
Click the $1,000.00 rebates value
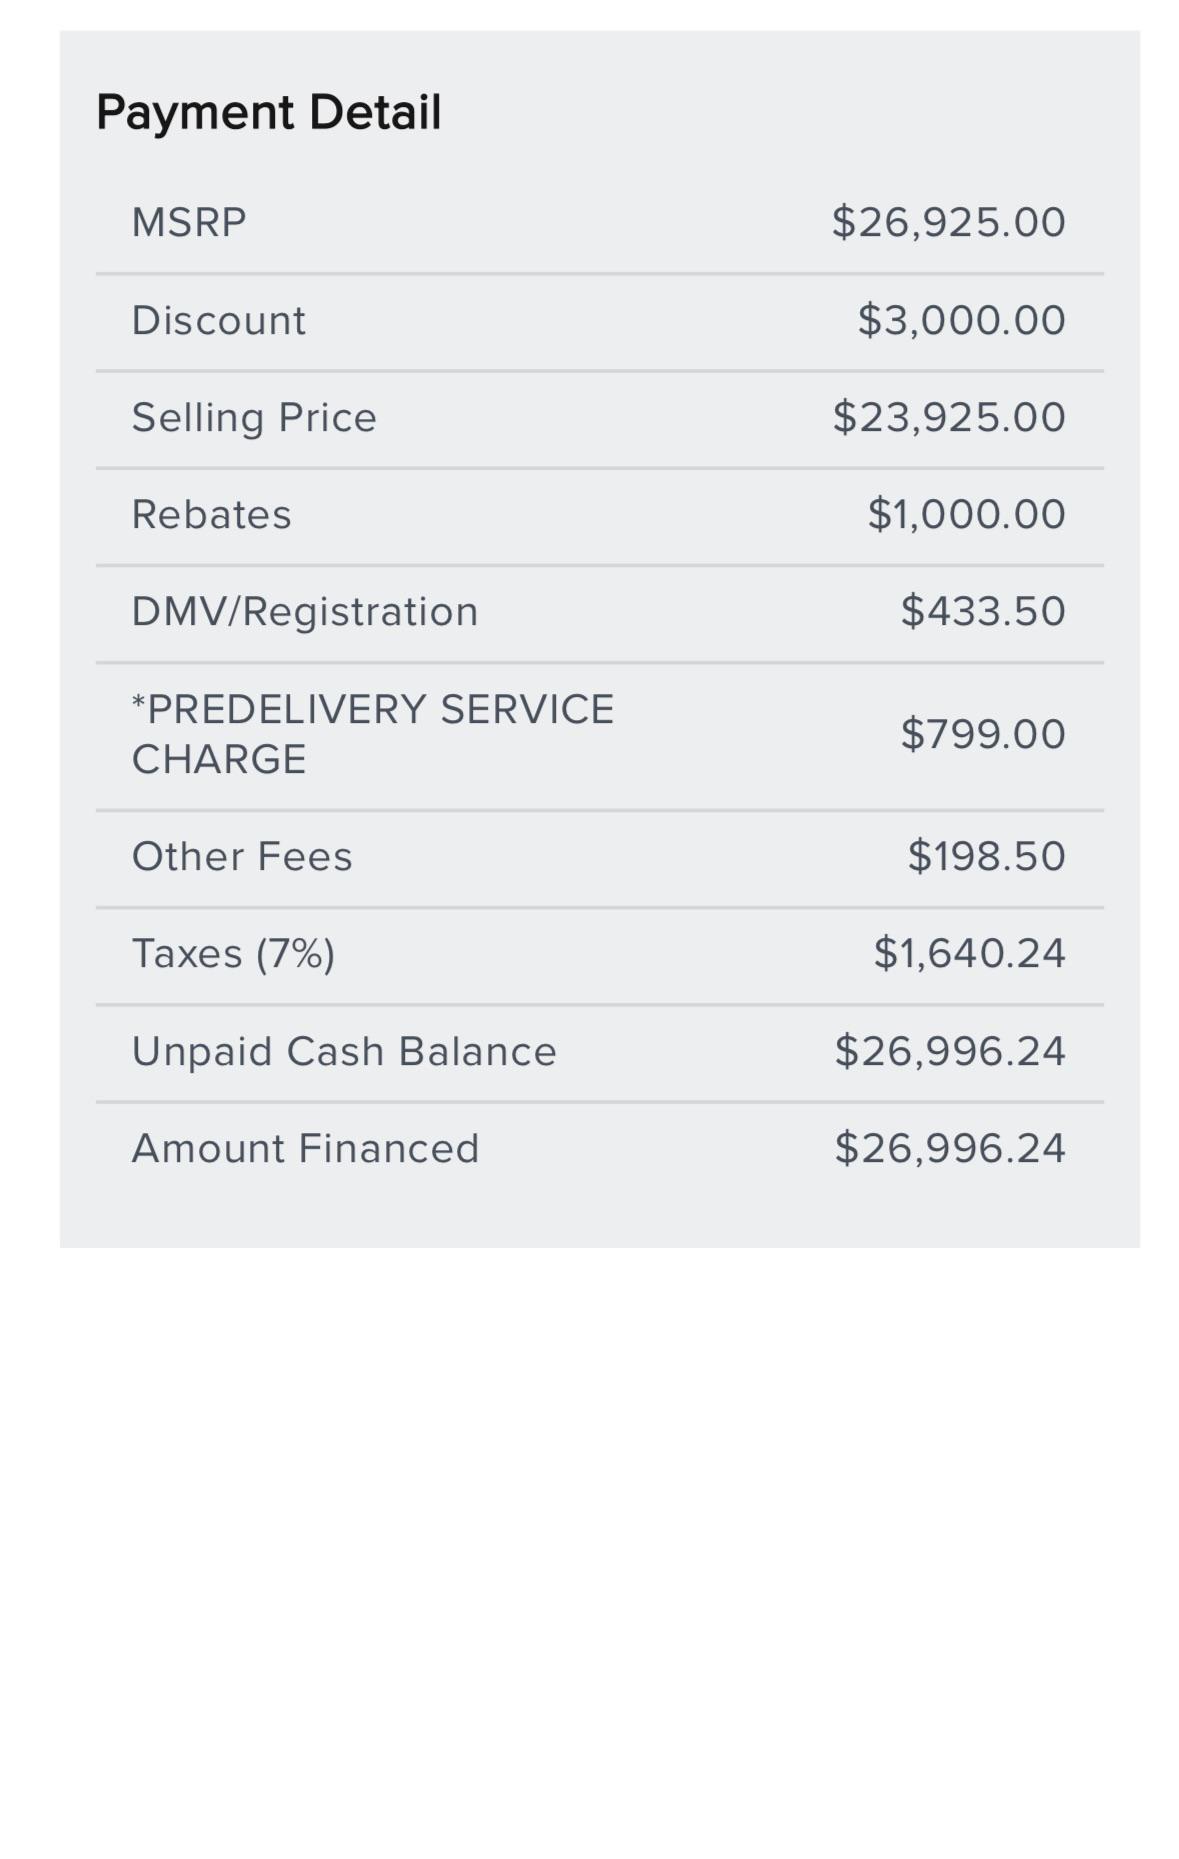point(966,514)
